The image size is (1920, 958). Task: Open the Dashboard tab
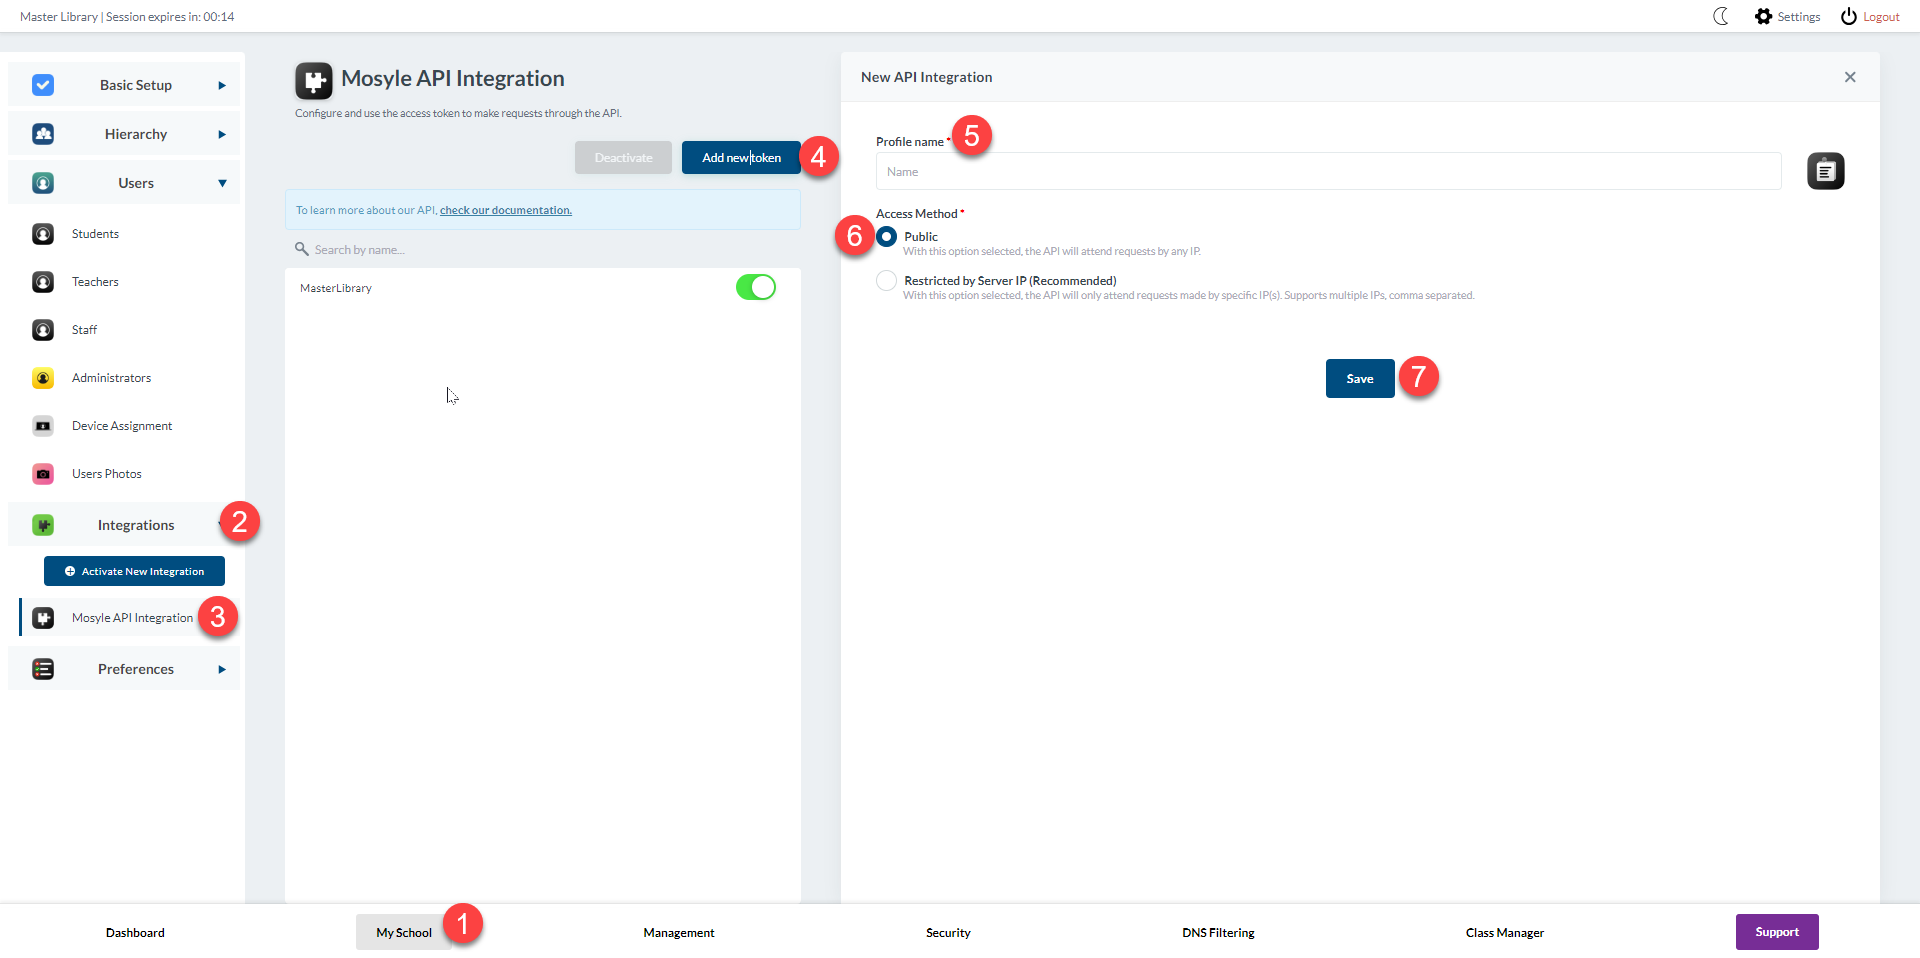coord(135,932)
